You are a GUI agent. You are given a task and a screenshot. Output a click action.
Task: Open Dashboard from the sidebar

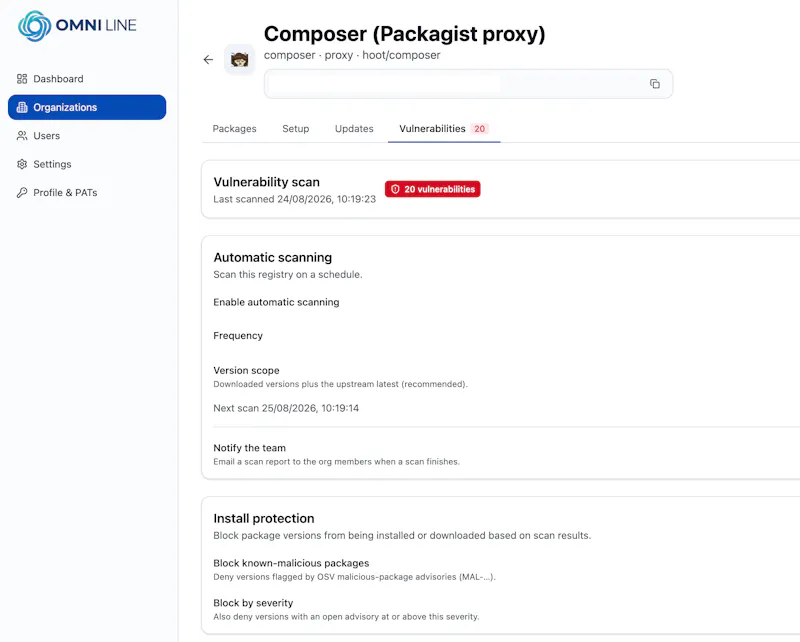[87, 79]
